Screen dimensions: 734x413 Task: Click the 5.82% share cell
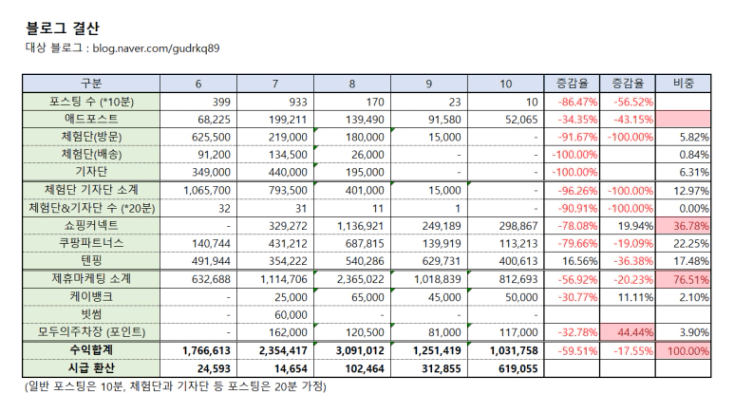coord(683,137)
